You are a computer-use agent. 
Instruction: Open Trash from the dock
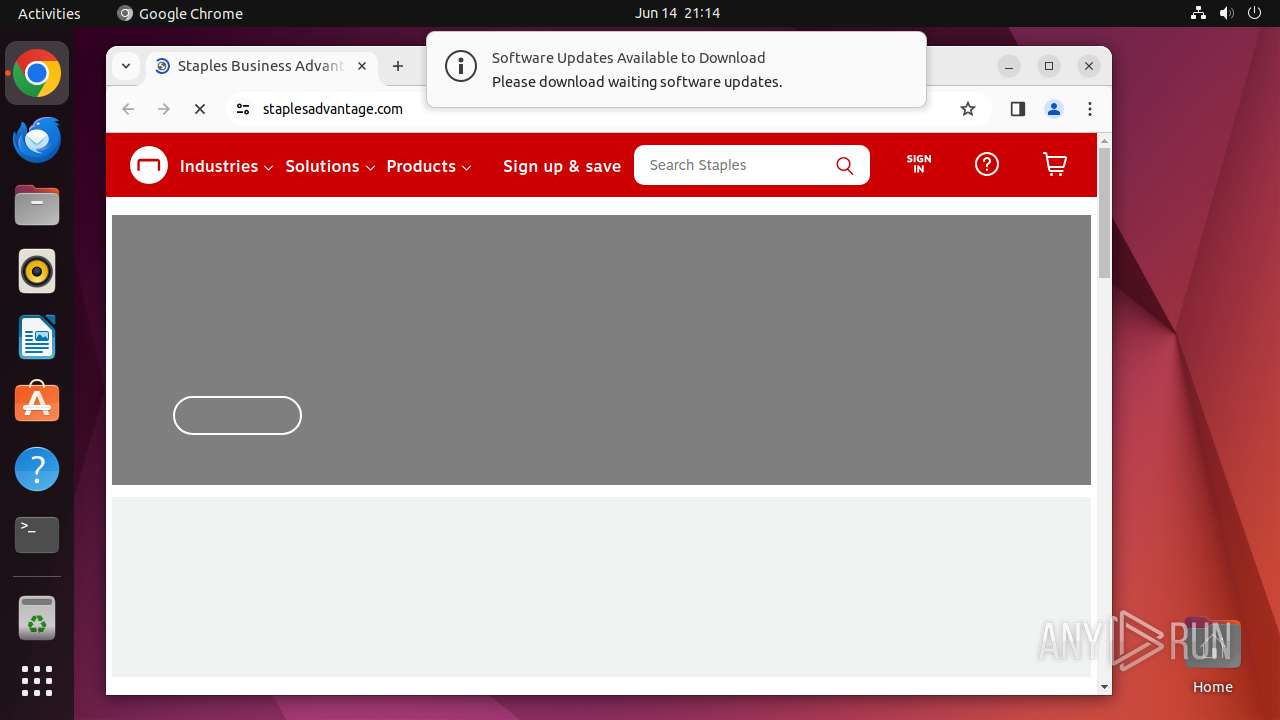pyautogui.click(x=37, y=618)
